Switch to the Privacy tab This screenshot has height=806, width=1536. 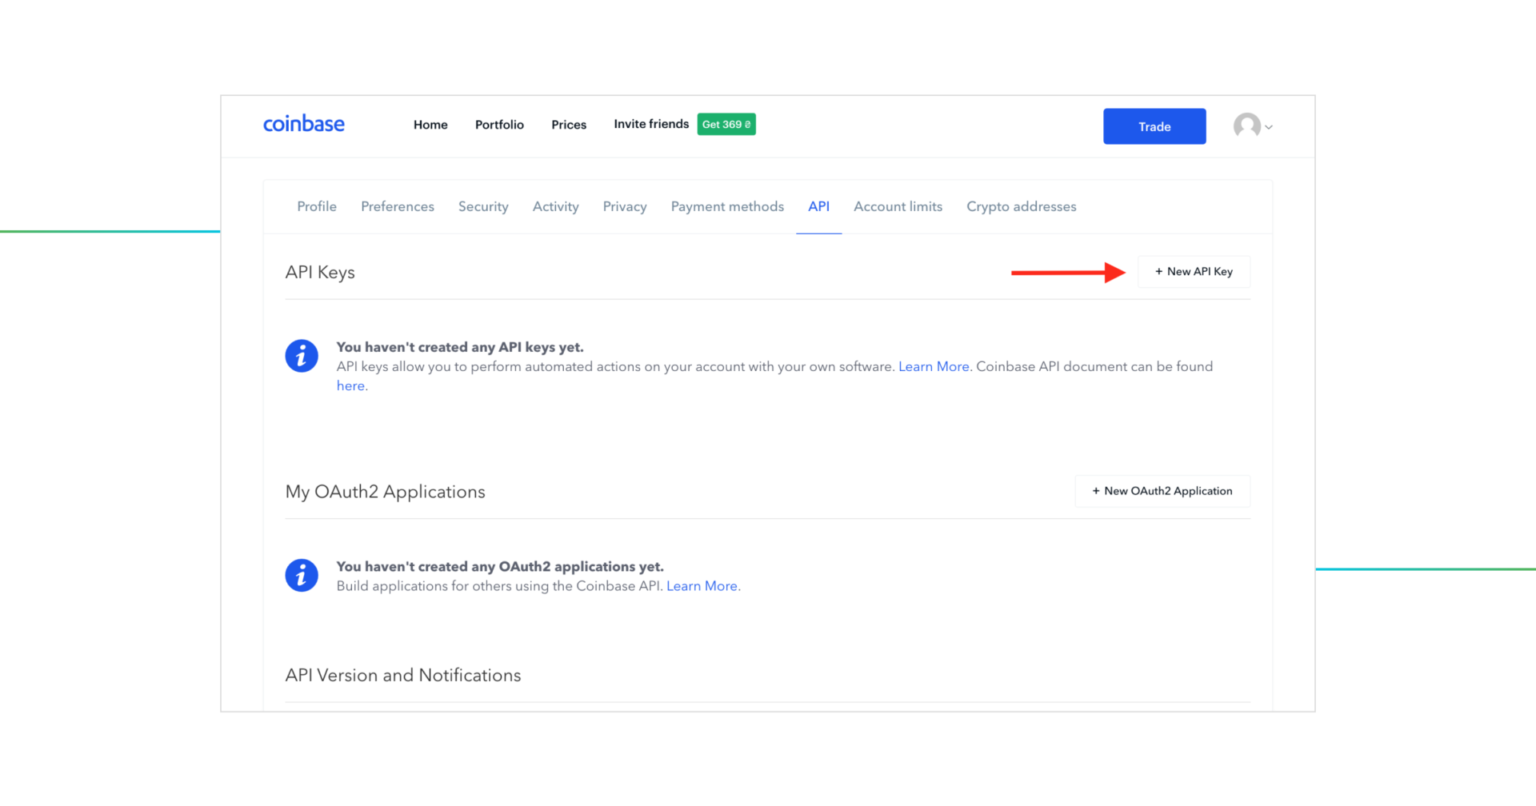[624, 206]
